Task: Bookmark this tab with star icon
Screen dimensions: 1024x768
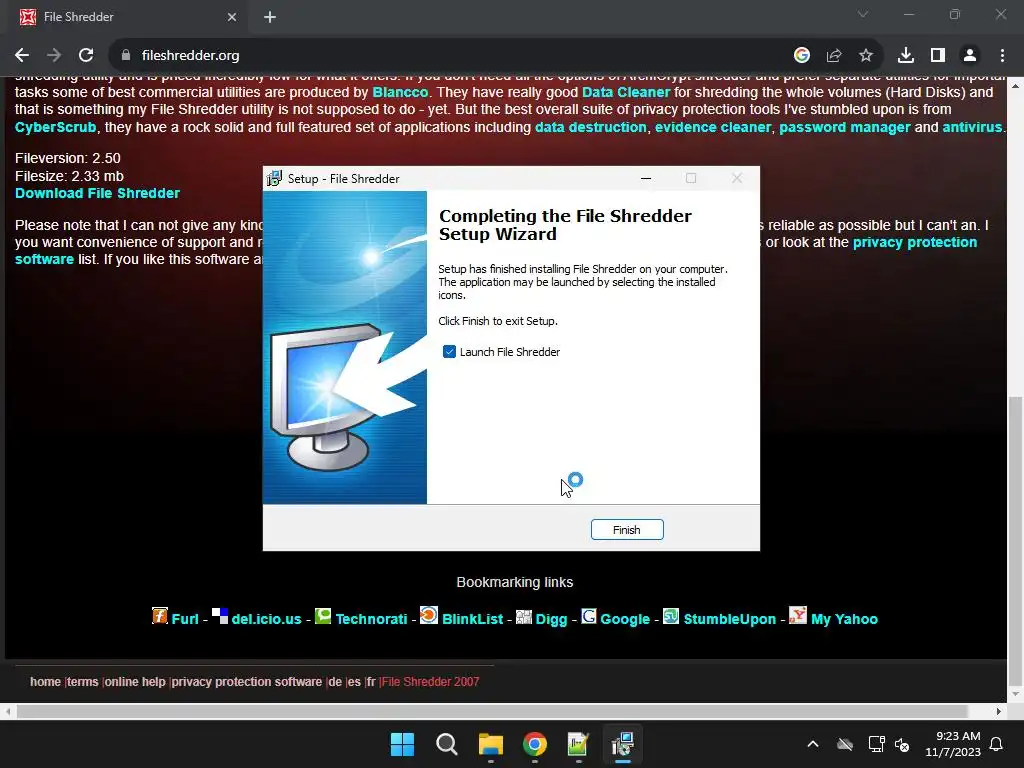Action: (866, 56)
